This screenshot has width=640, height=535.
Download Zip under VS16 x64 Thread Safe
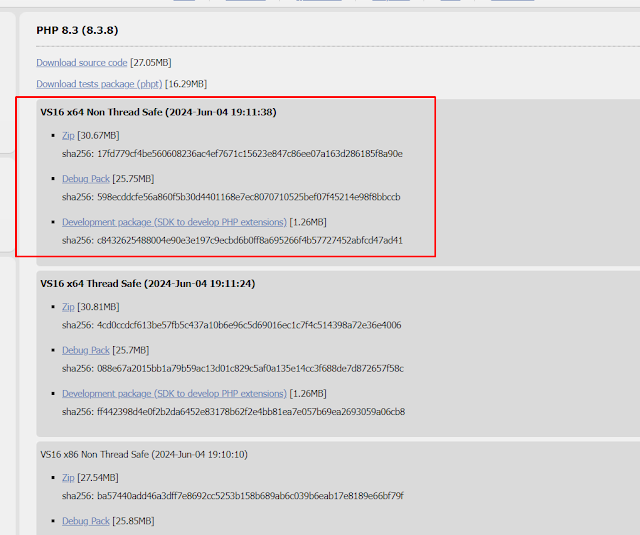point(68,307)
